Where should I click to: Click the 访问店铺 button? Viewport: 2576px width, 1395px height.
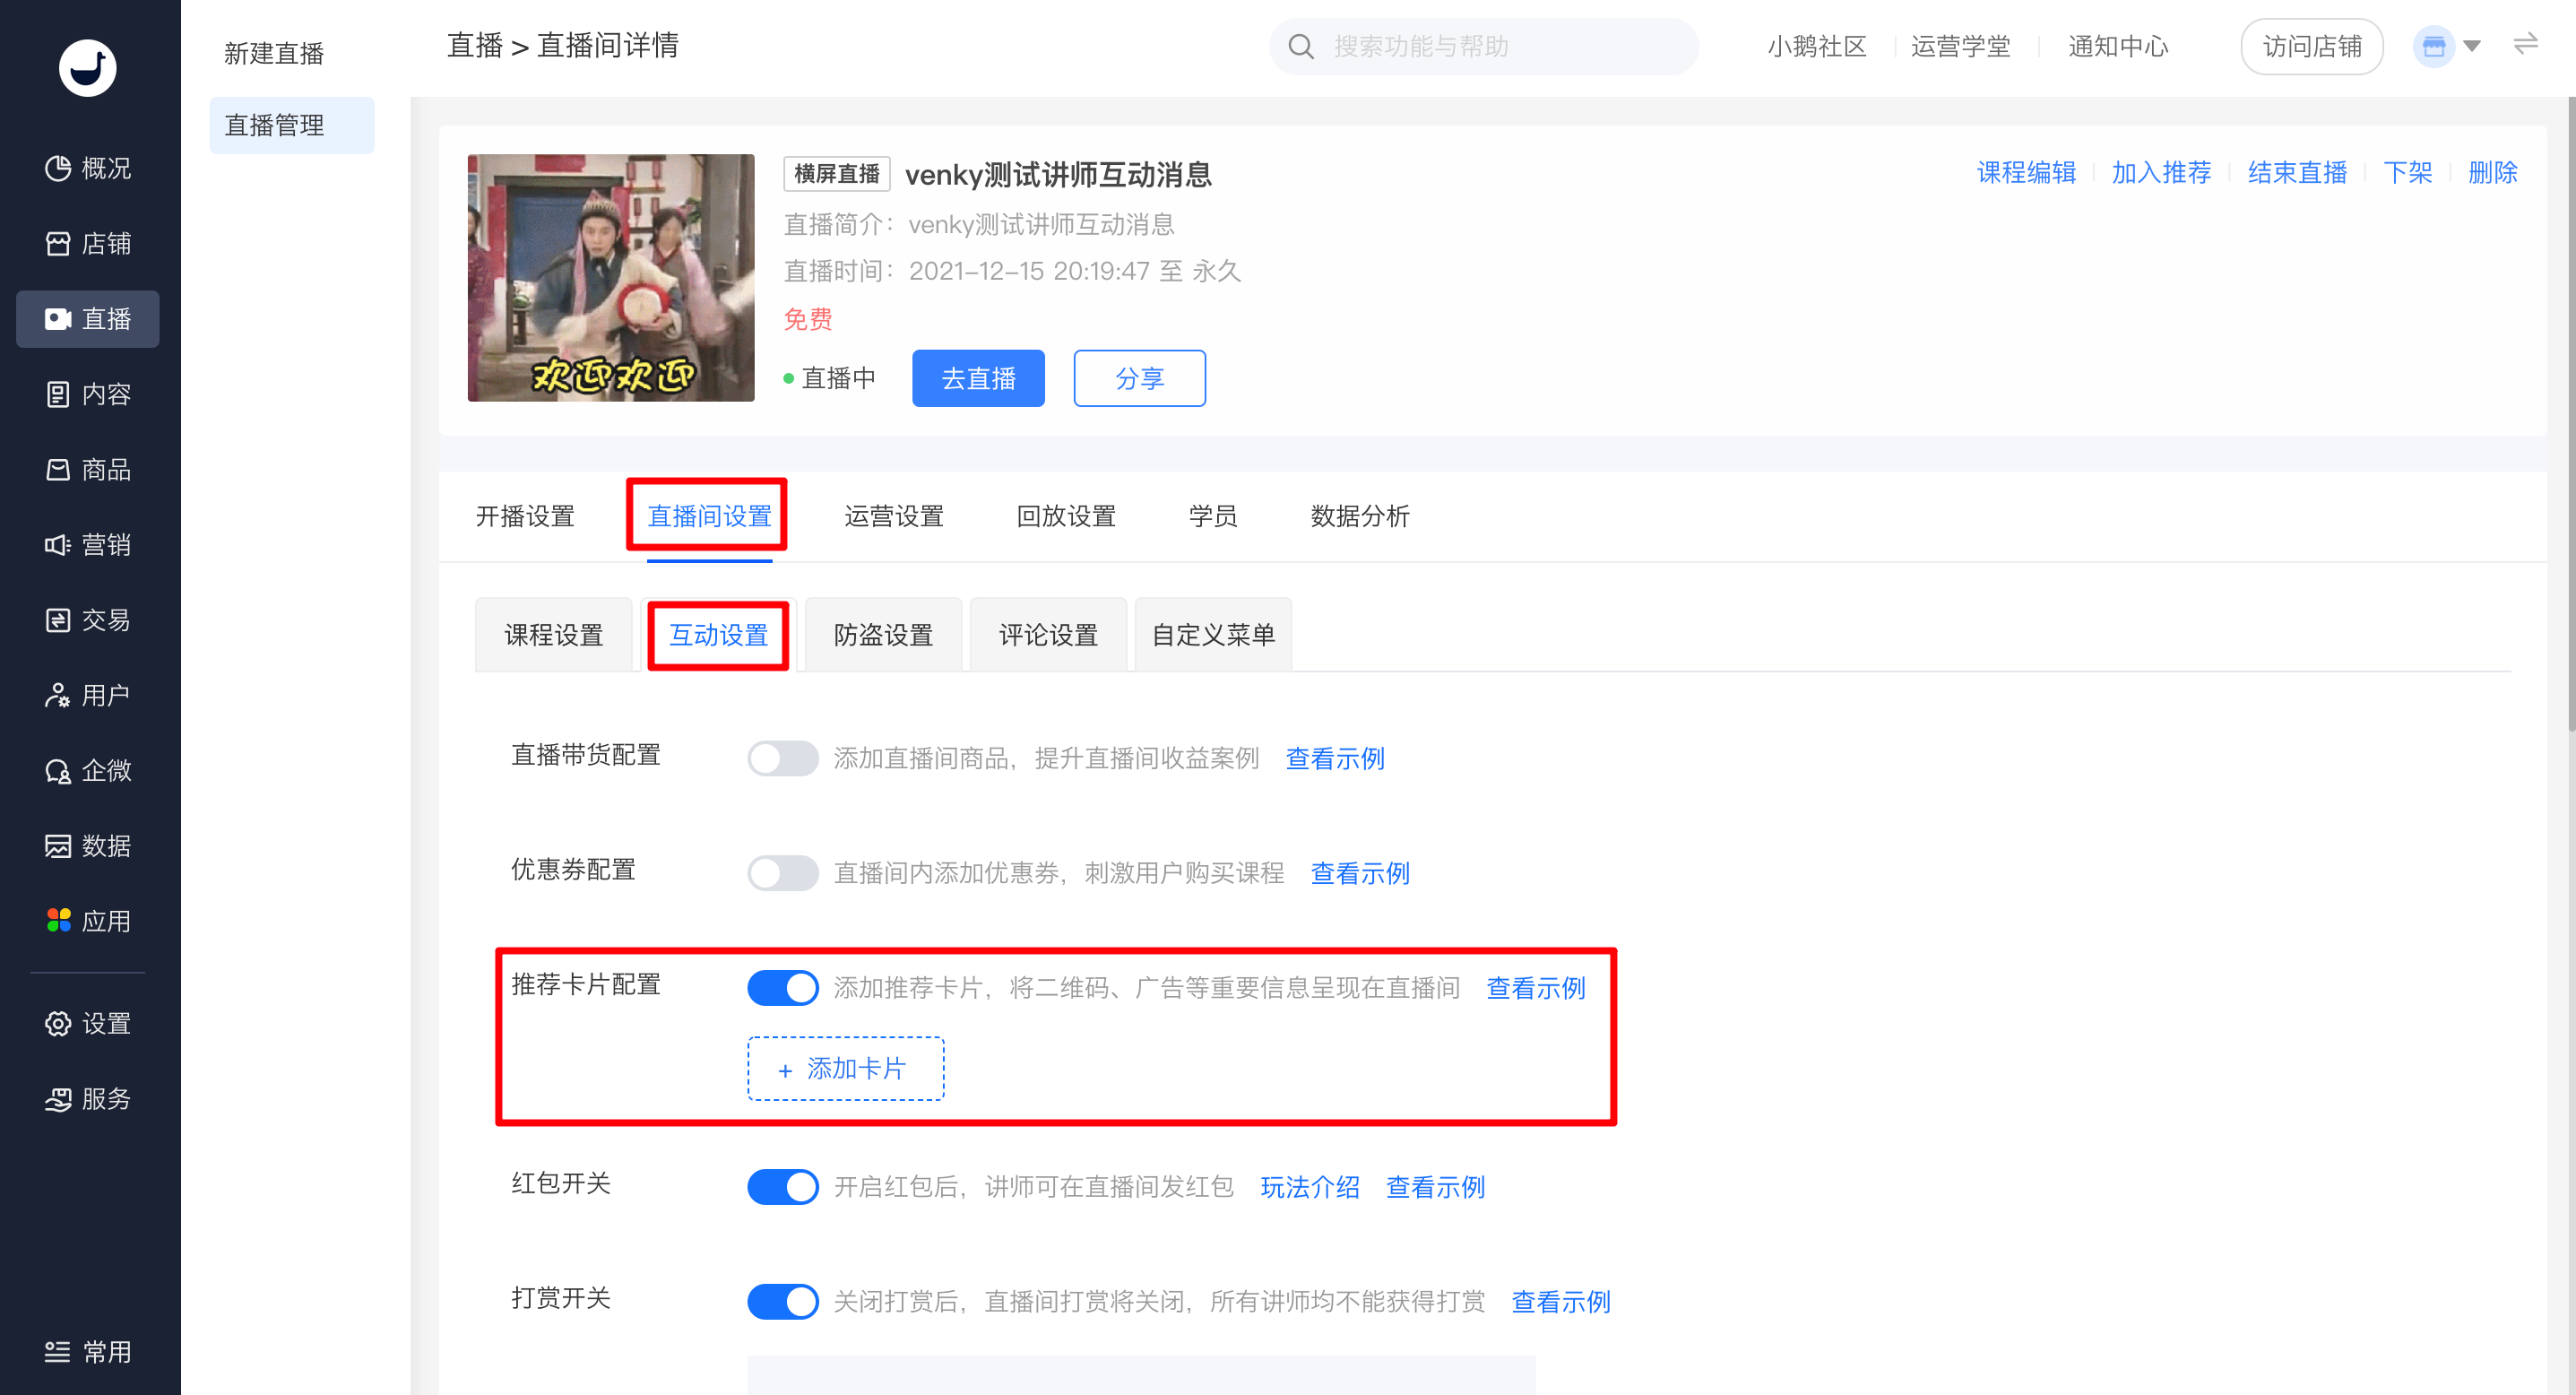point(2311,46)
